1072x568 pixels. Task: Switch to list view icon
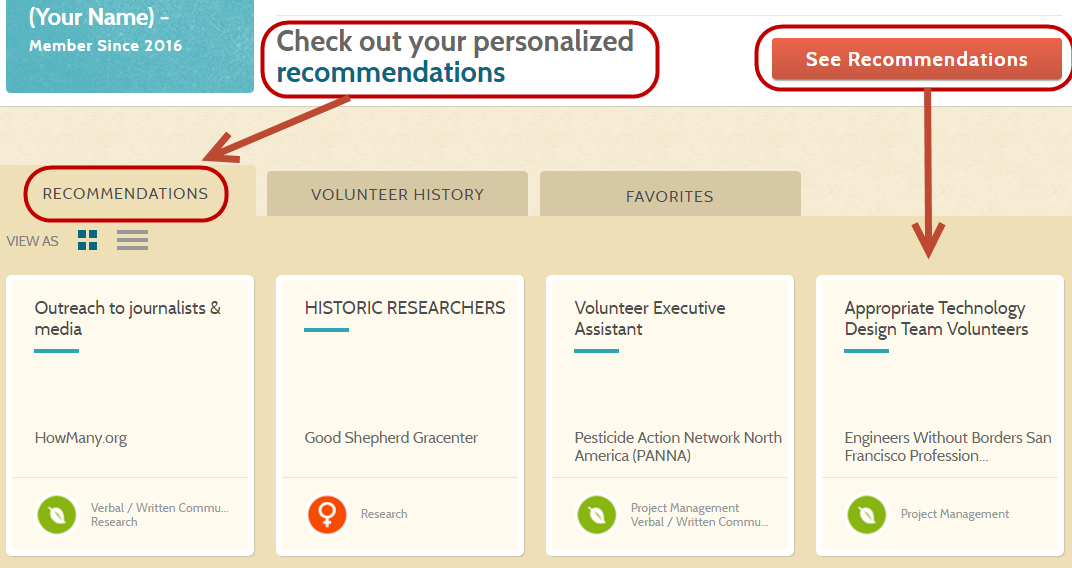click(x=132, y=240)
